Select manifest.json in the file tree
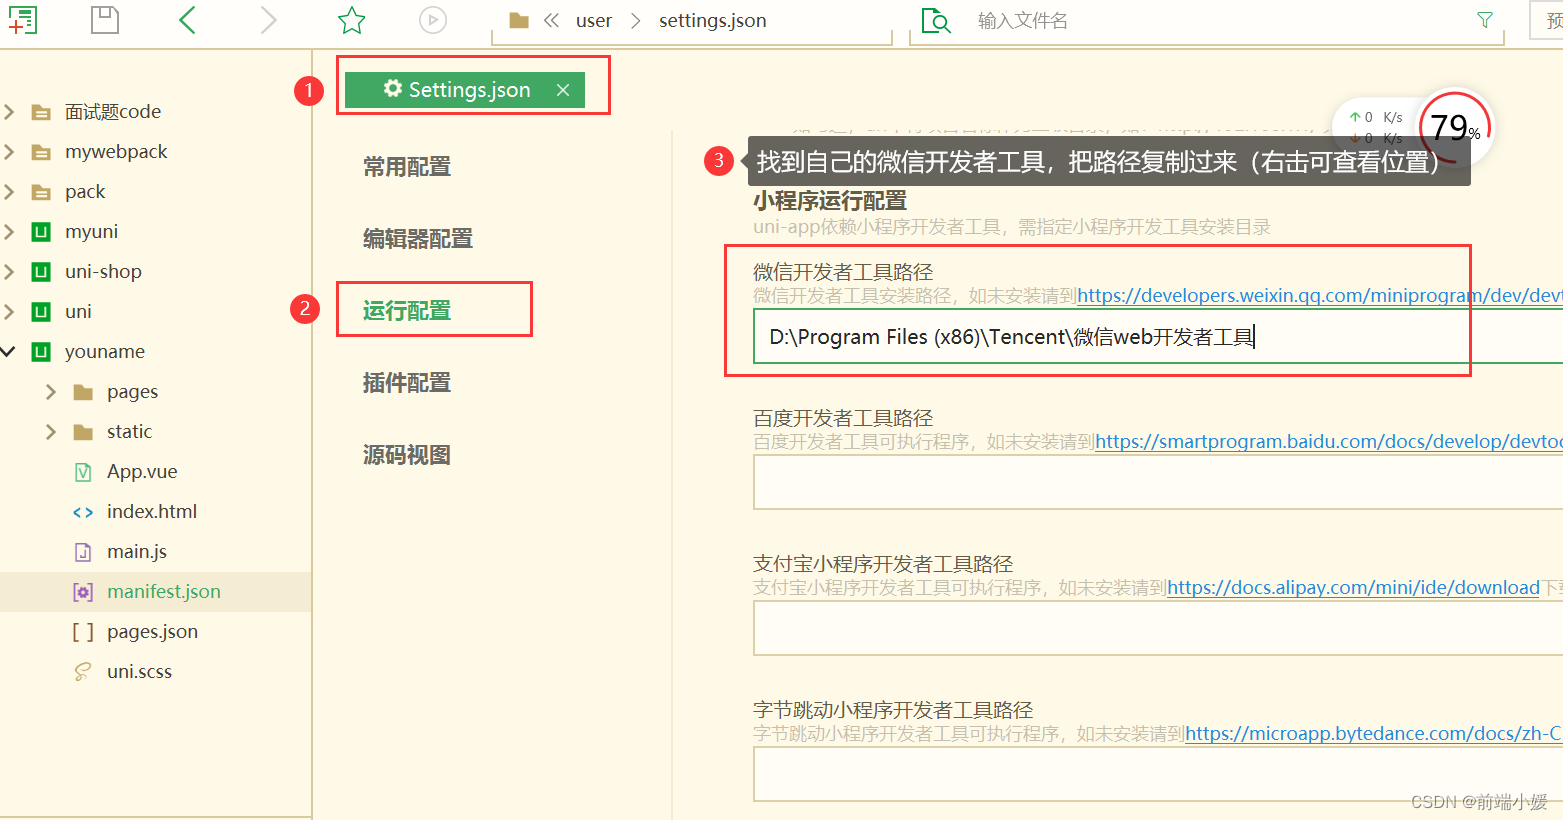 [156, 592]
